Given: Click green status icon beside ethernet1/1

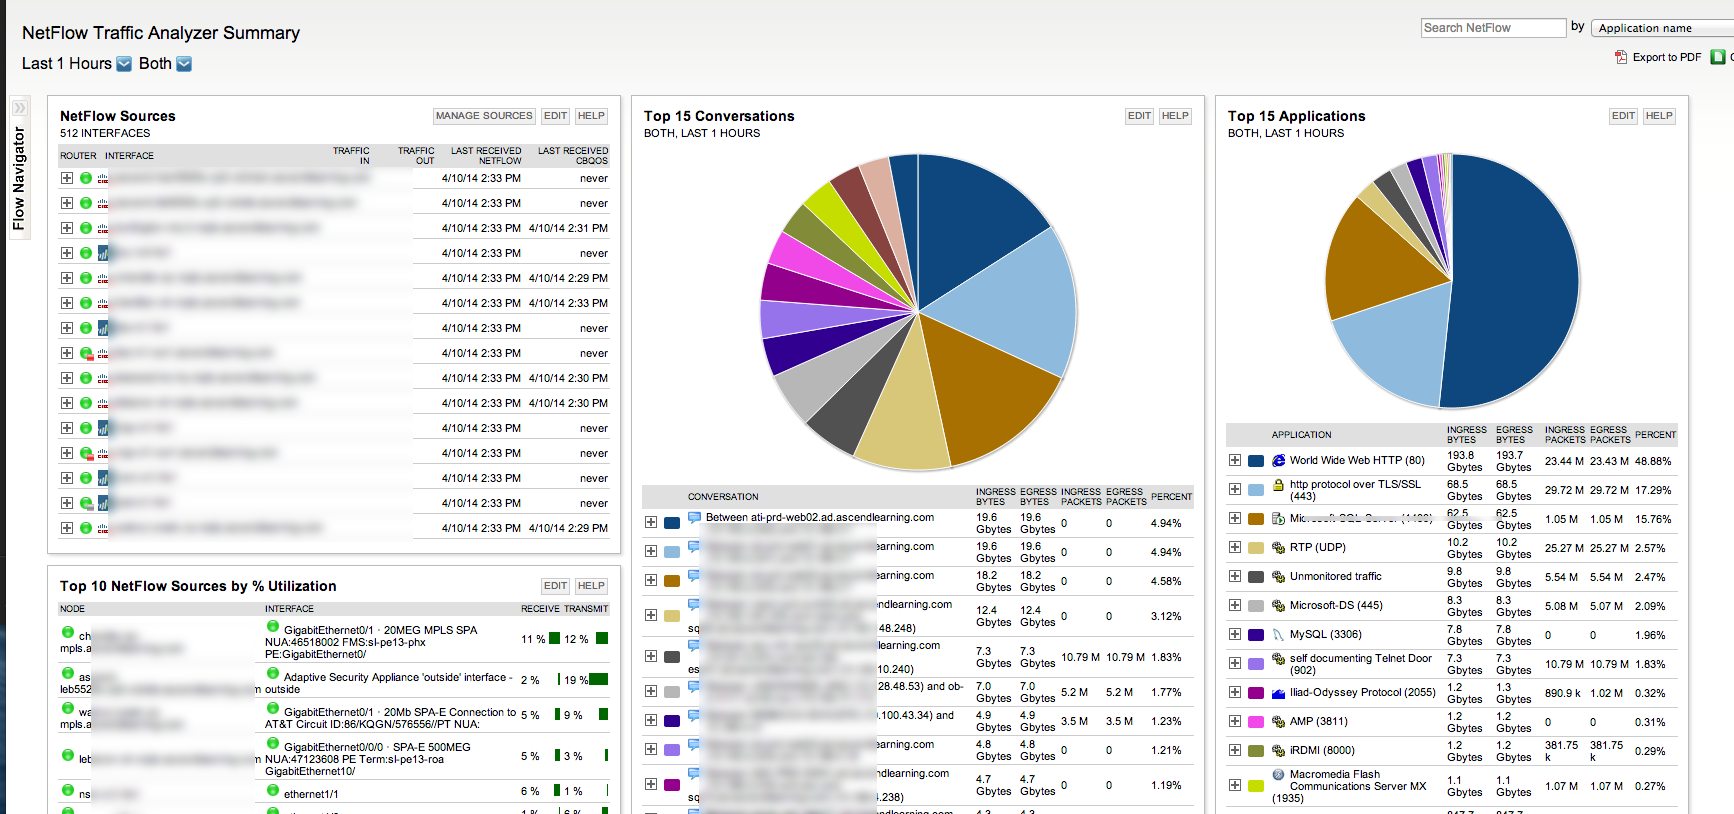Looking at the screenshot, I should (273, 792).
